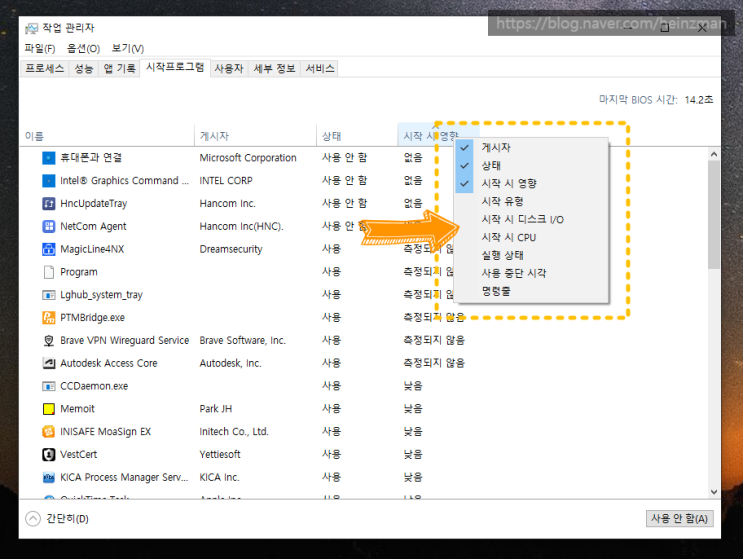Select INTEL CORP publisher cell
This screenshot has height=559, width=743.
click(x=226, y=180)
